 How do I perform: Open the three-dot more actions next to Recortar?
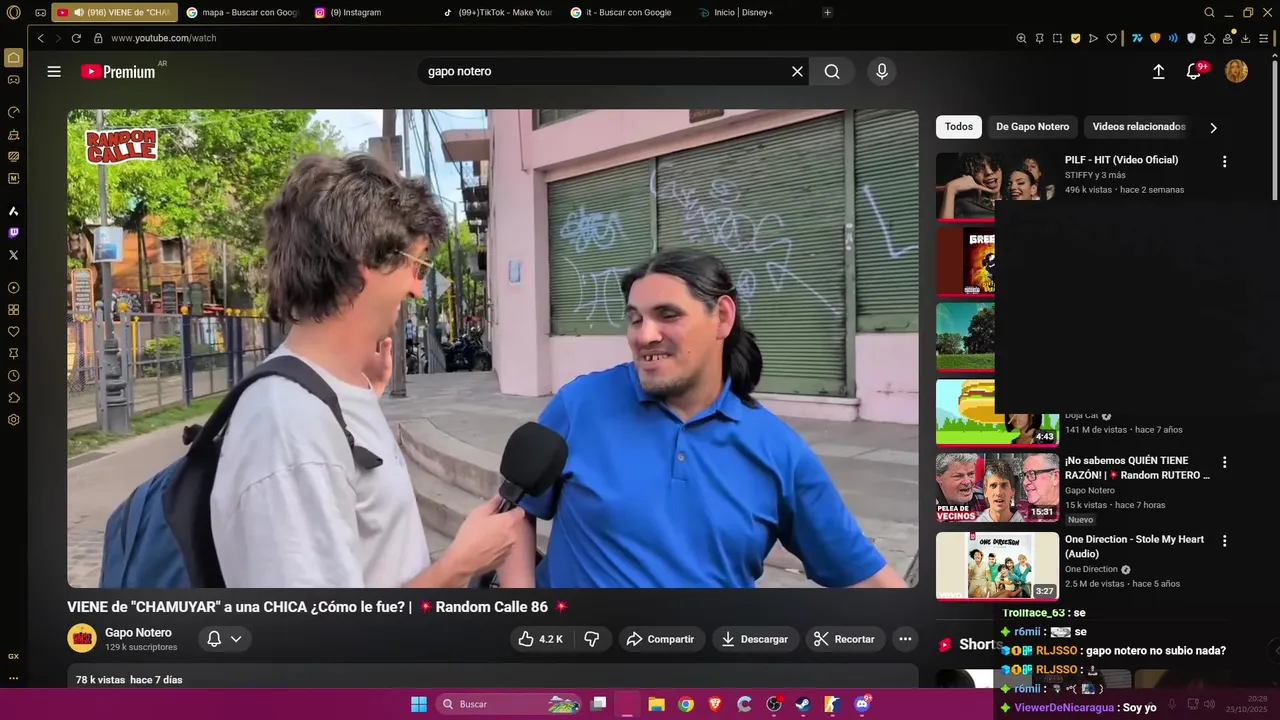905,639
